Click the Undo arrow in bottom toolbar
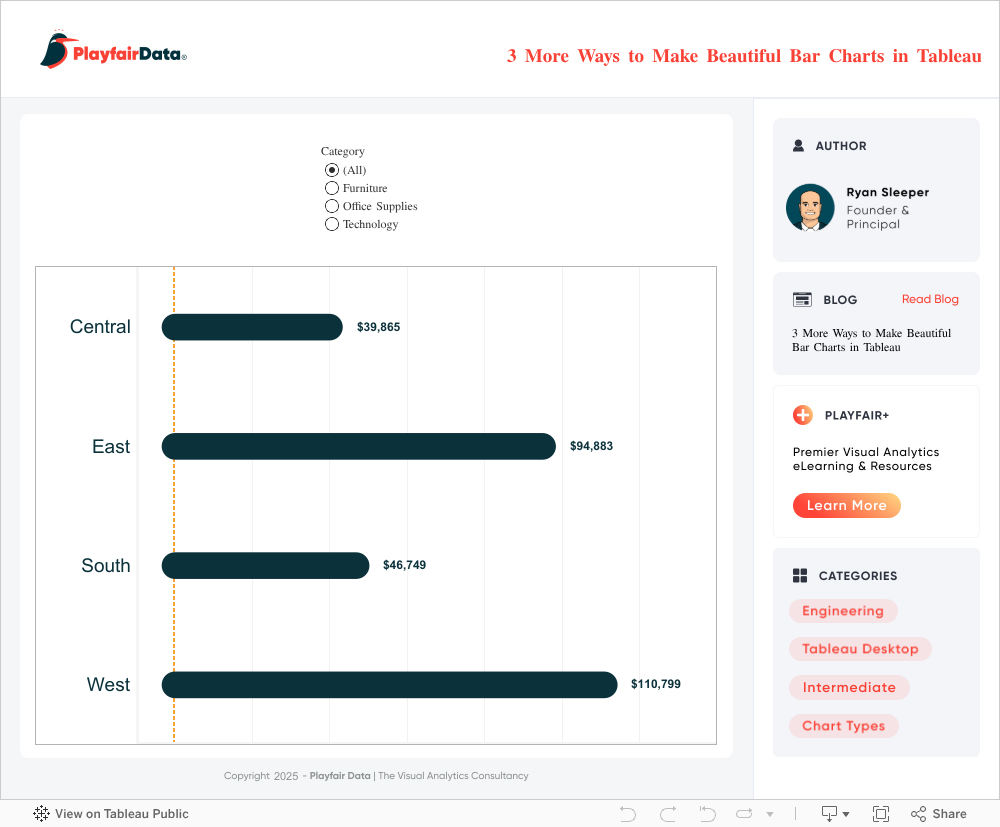The image size is (1000, 827). tap(628, 814)
